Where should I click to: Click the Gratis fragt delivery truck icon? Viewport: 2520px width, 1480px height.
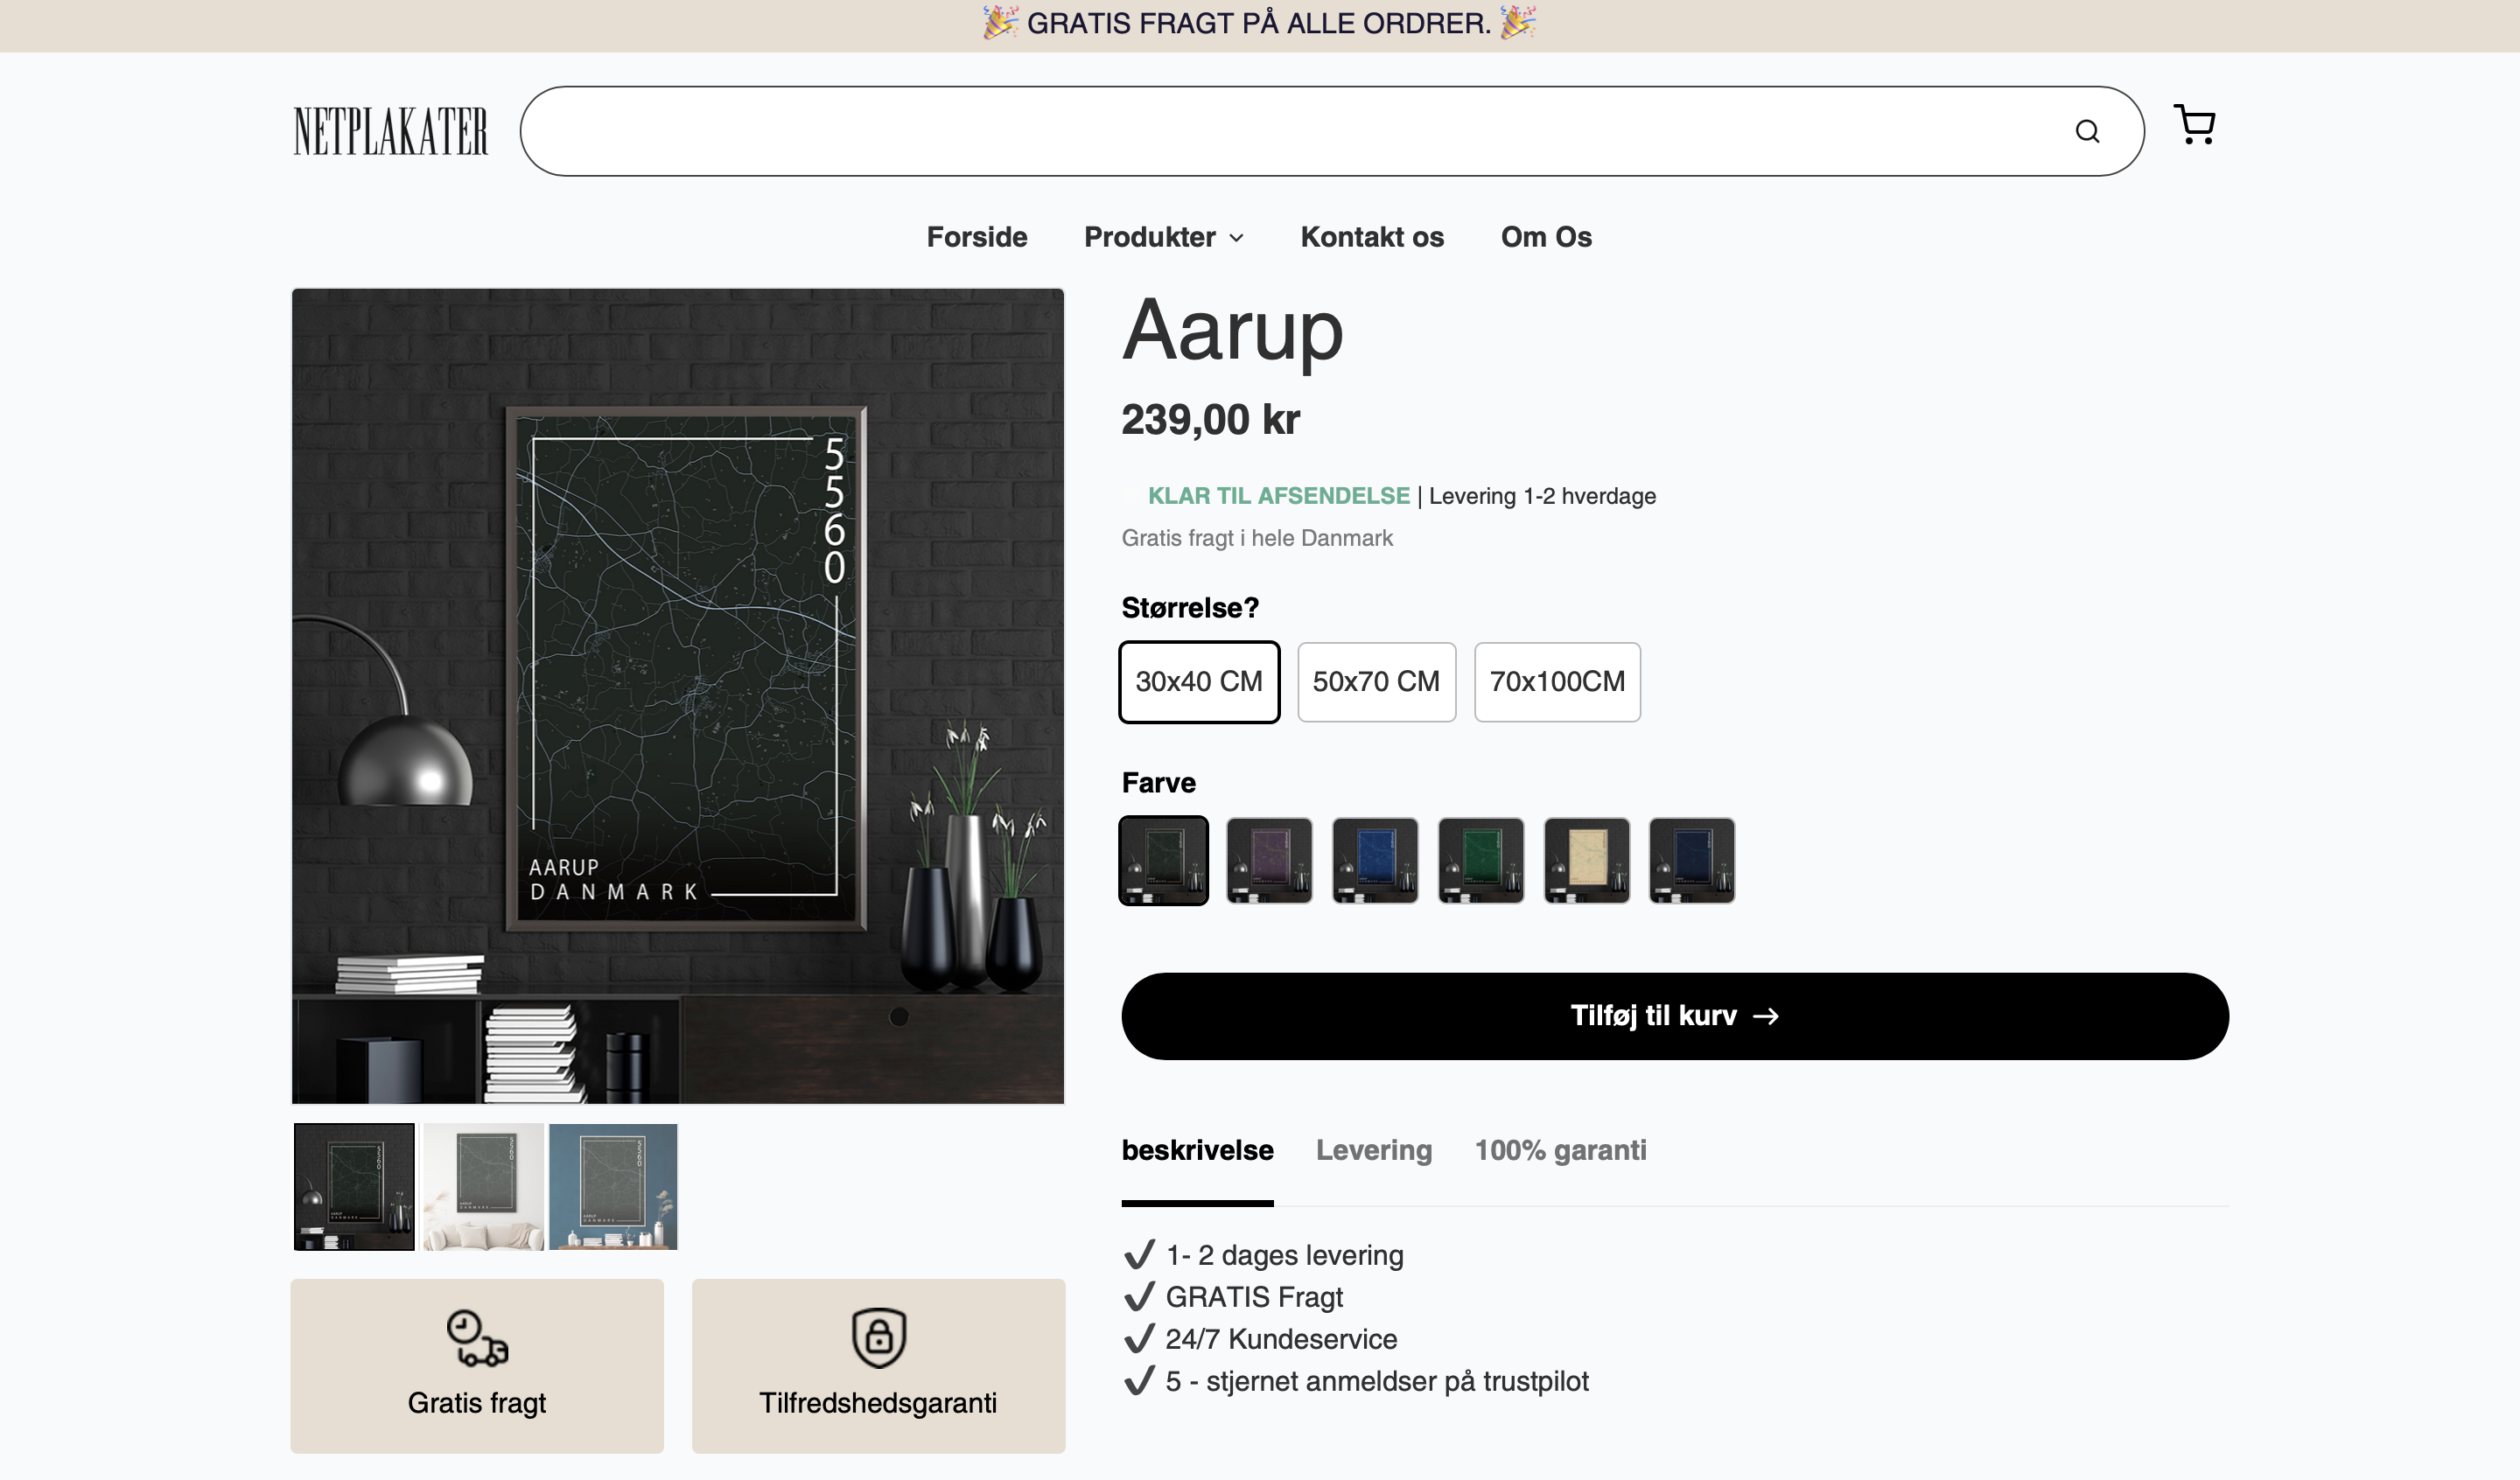(477, 1338)
